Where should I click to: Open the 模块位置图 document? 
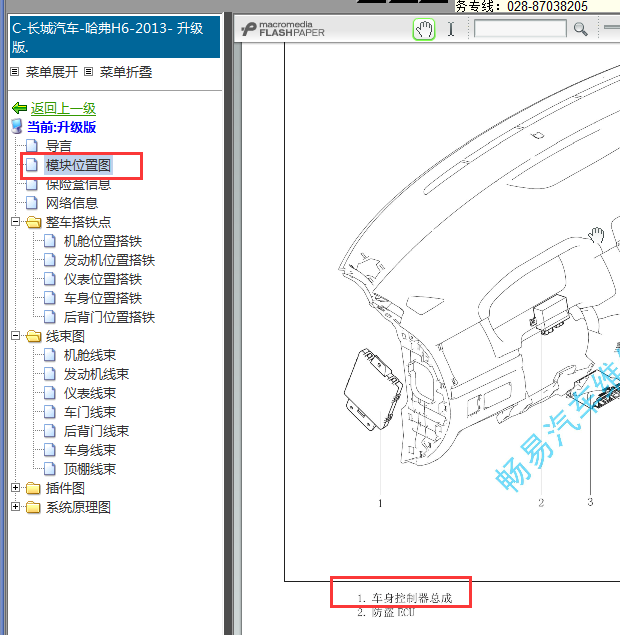[x=78, y=165]
